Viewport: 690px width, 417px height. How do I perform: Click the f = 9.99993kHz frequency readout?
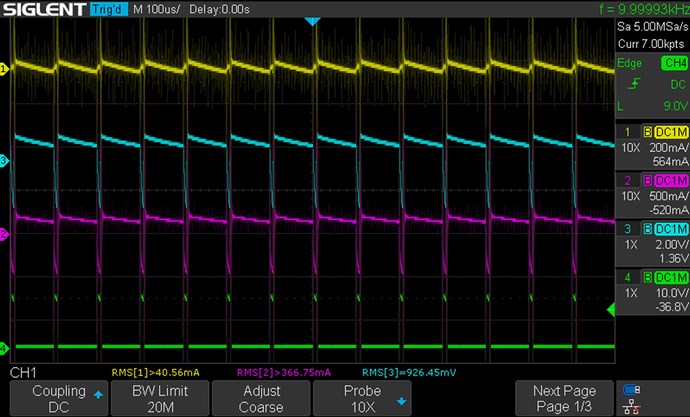(644, 9)
